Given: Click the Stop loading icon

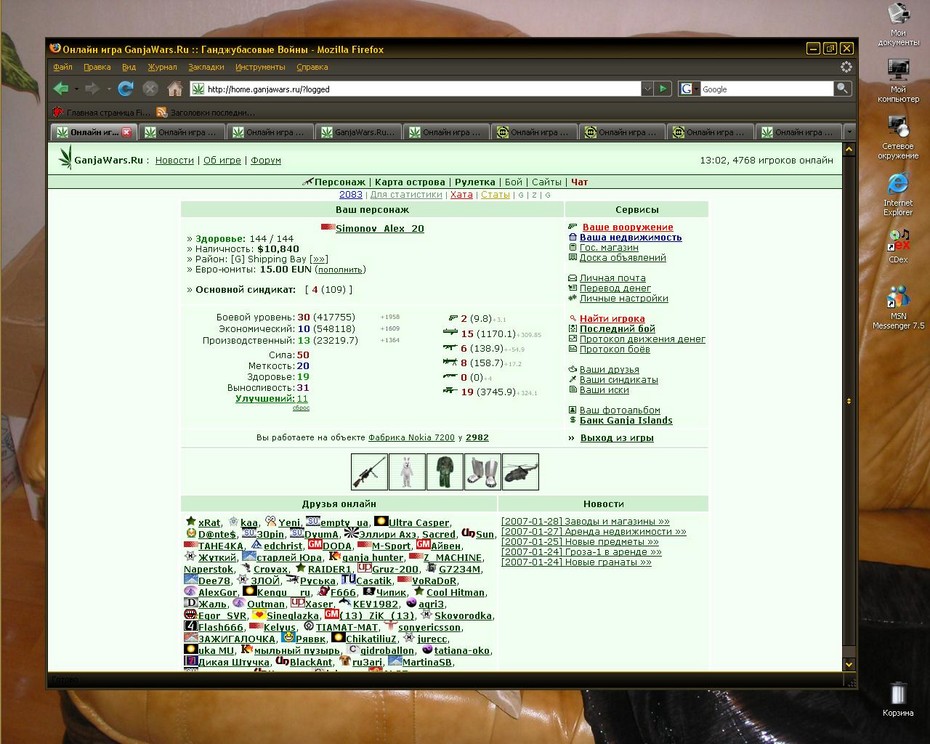Looking at the screenshot, I should tap(150, 89).
